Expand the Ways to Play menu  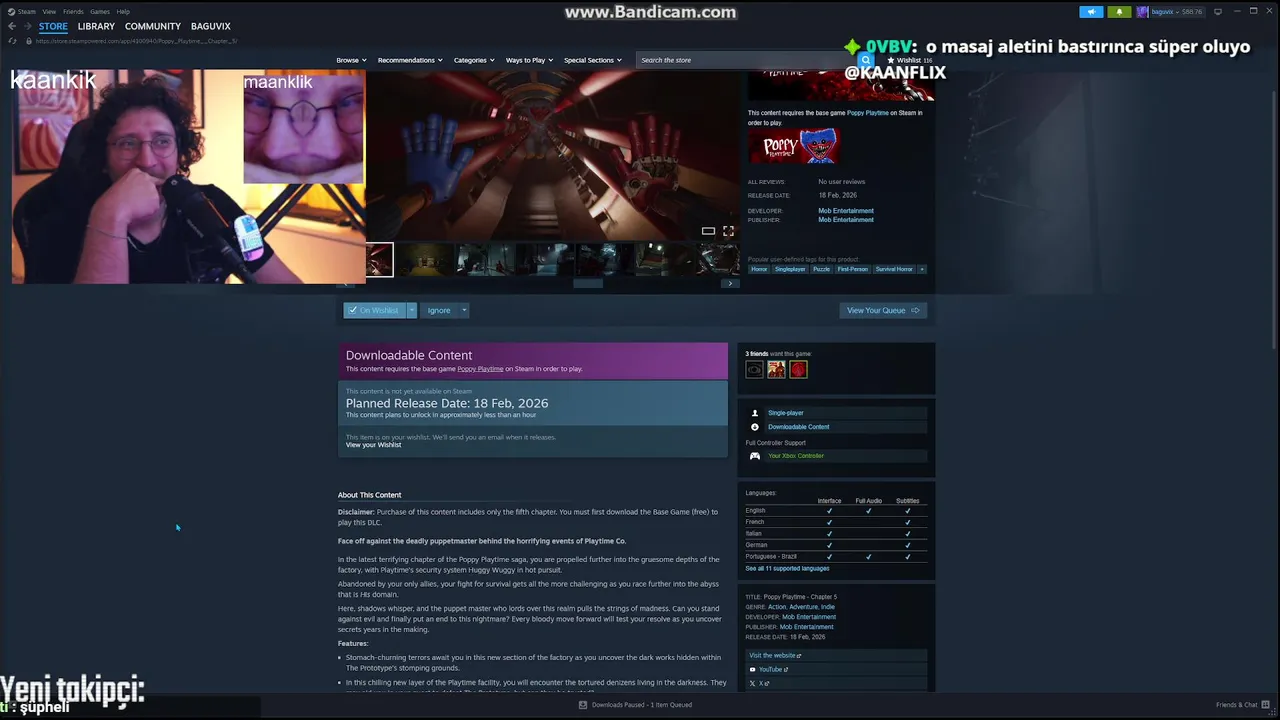pyautogui.click(x=529, y=60)
